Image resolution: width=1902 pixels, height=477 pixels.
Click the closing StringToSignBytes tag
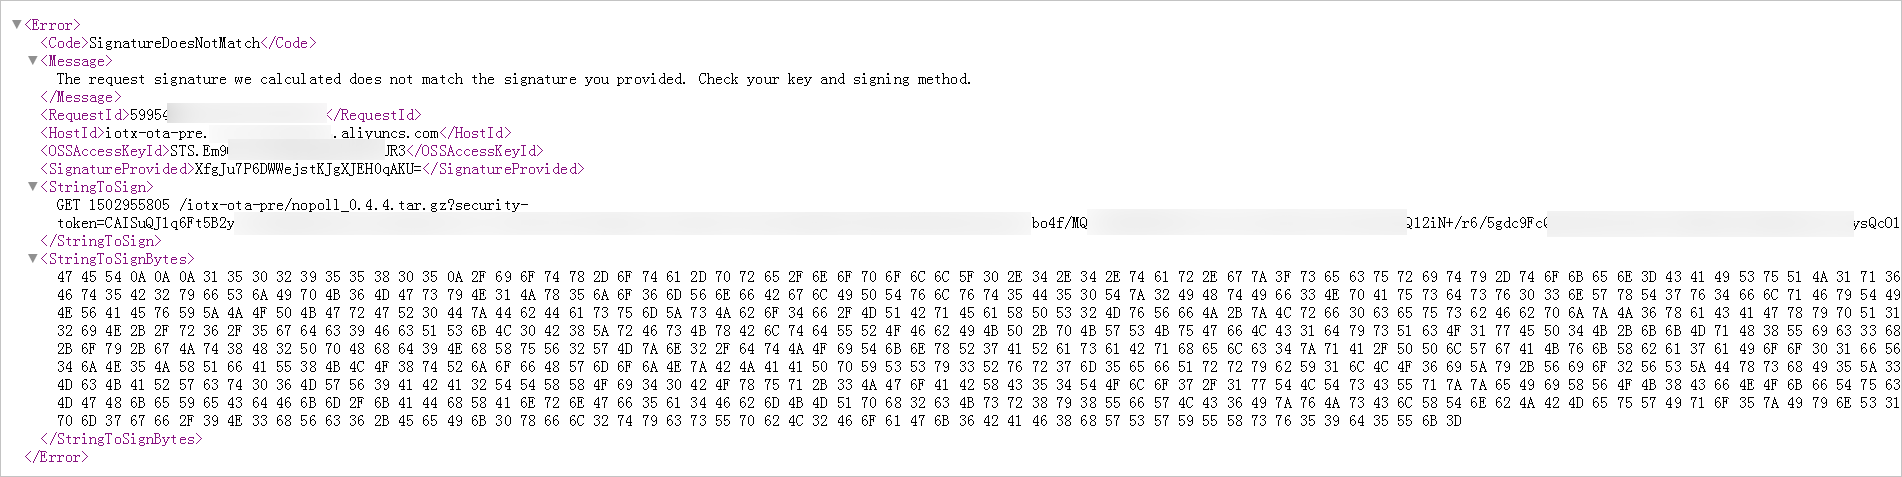pyautogui.click(x=121, y=439)
